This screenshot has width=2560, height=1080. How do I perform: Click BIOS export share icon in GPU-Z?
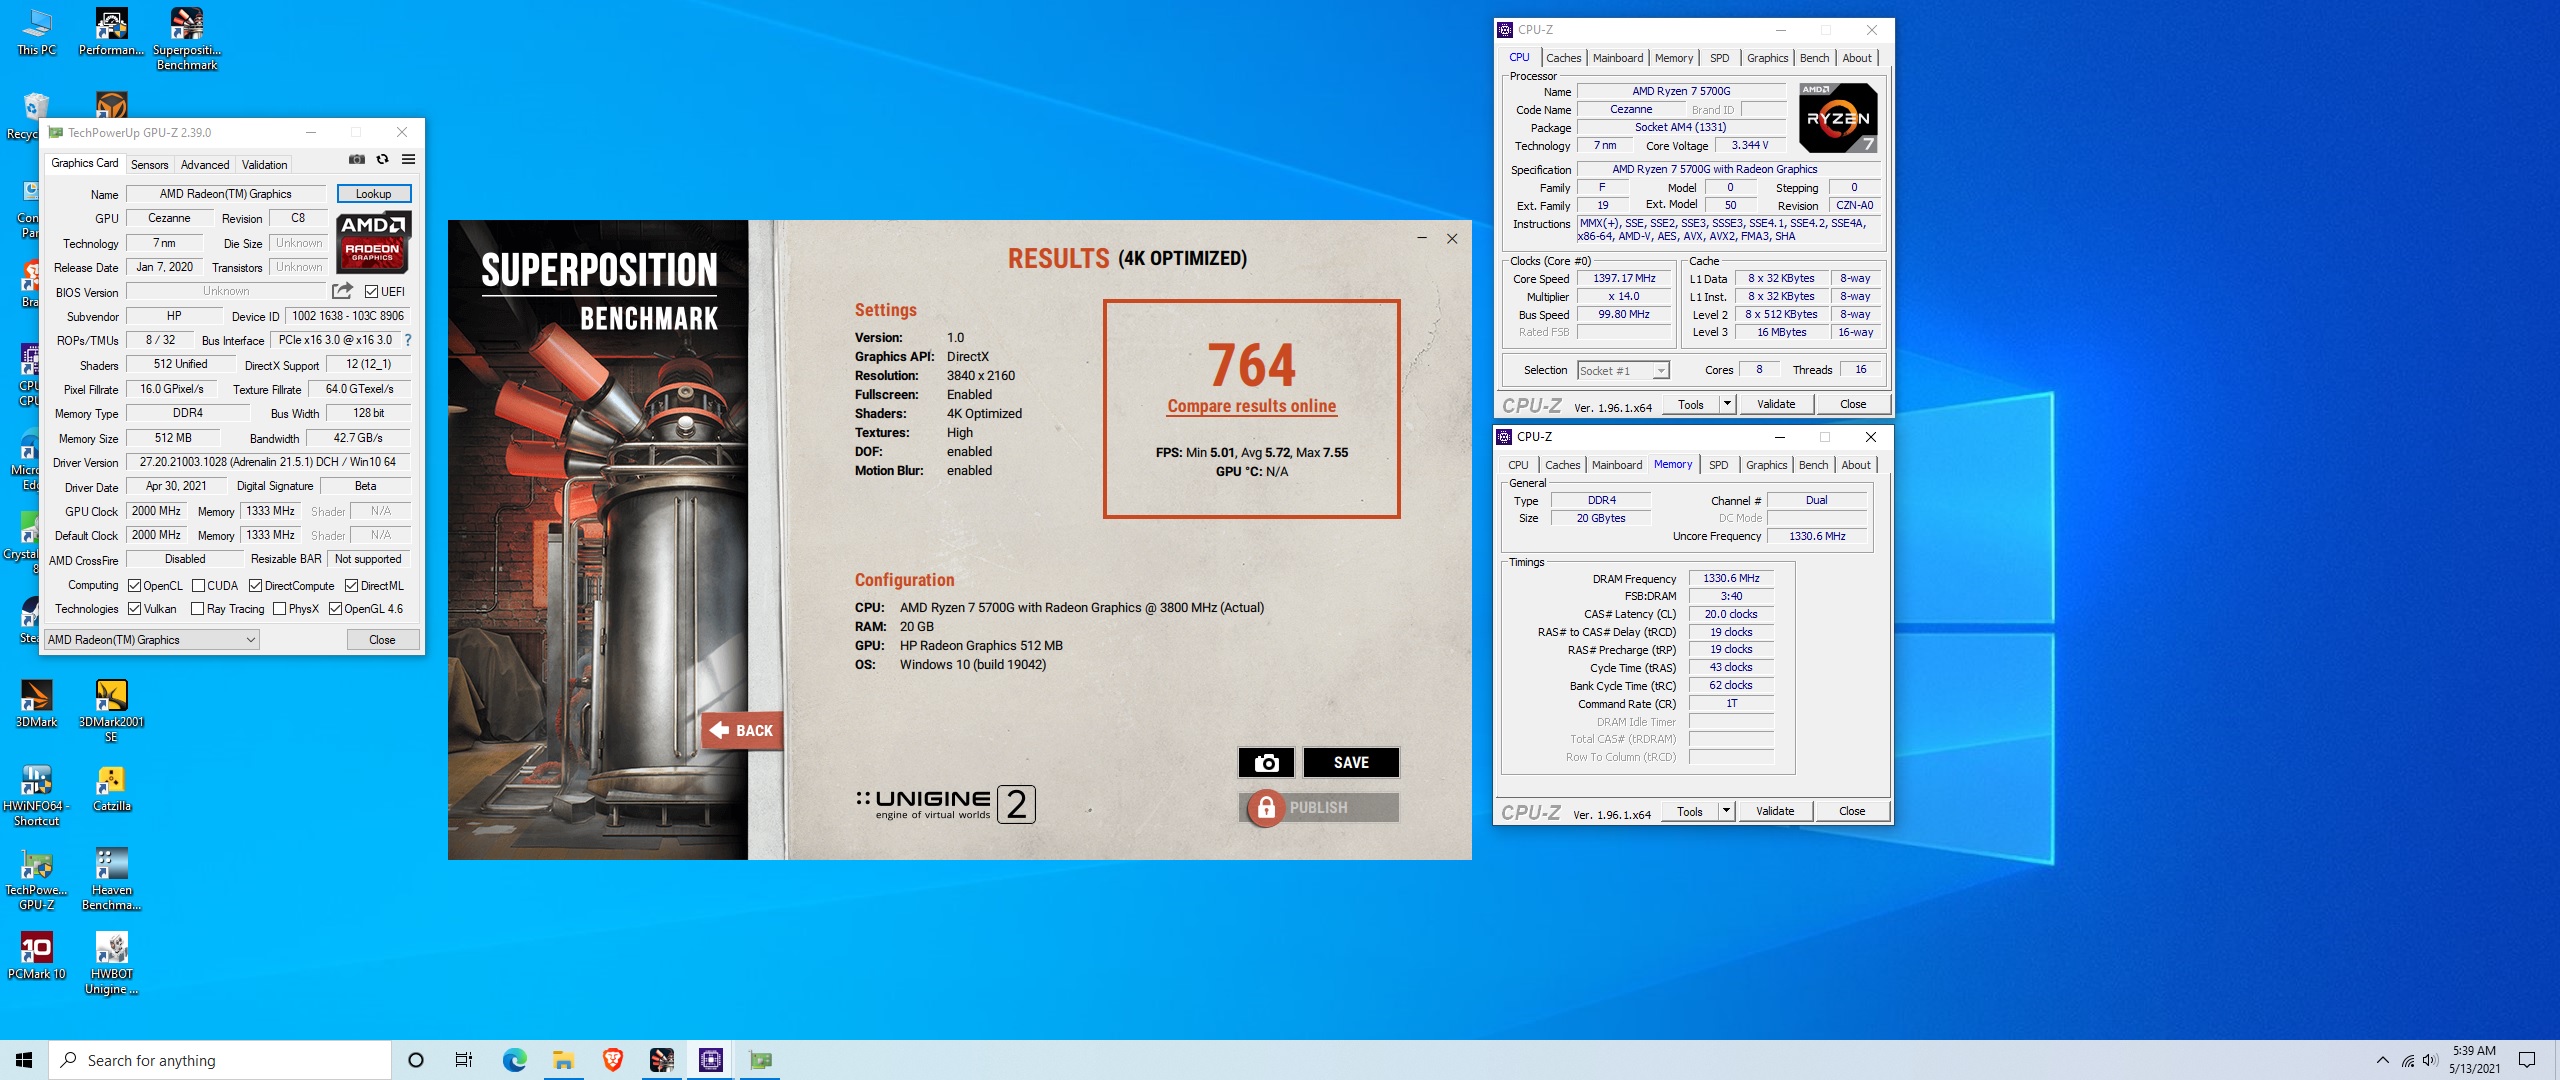pos(342,291)
